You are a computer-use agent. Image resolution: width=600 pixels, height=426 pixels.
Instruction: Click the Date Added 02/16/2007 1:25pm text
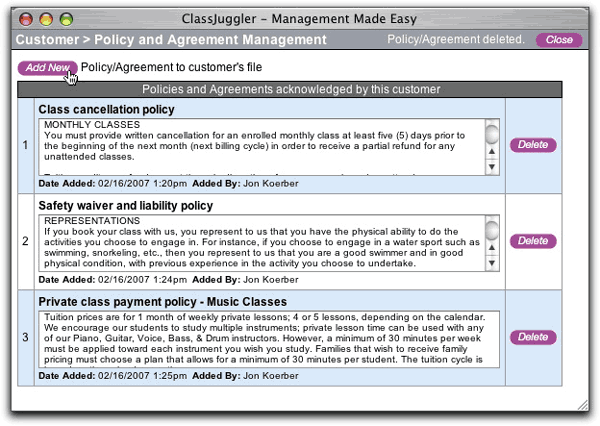pos(112,376)
